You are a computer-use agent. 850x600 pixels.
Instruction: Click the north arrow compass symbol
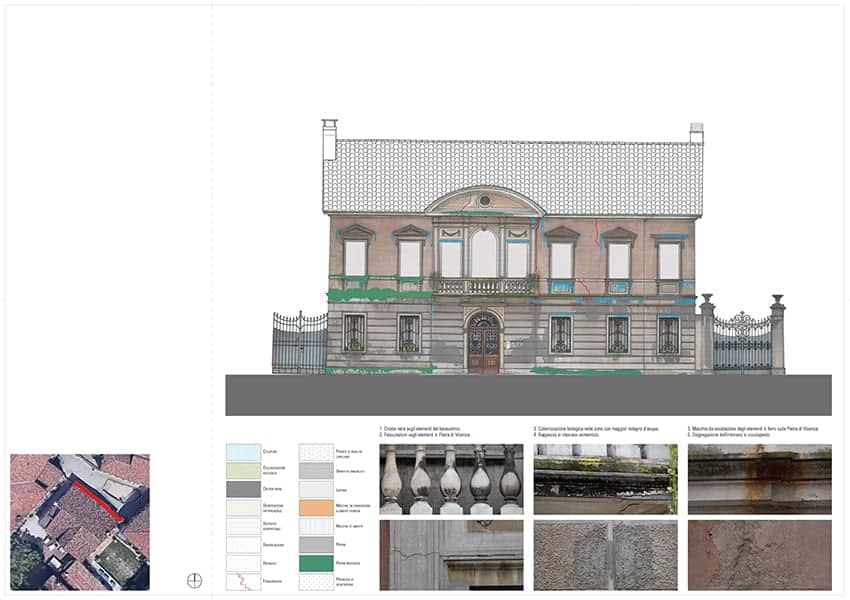pyautogui.click(x=194, y=580)
